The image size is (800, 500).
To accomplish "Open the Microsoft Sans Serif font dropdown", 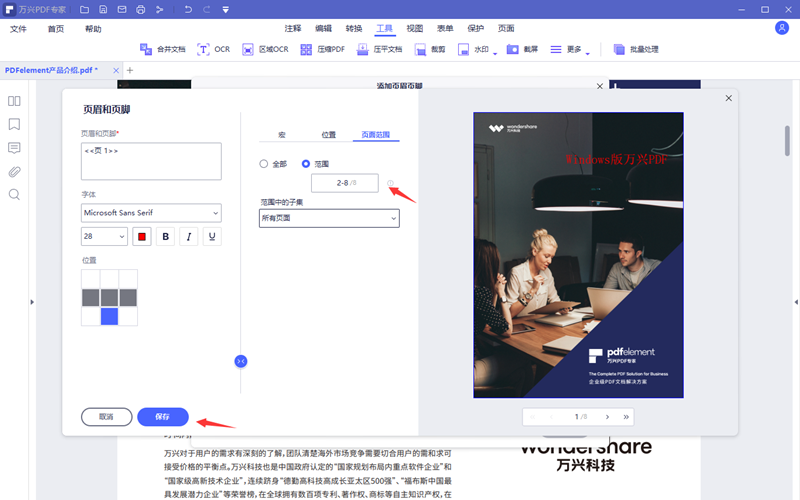I will 151,212.
